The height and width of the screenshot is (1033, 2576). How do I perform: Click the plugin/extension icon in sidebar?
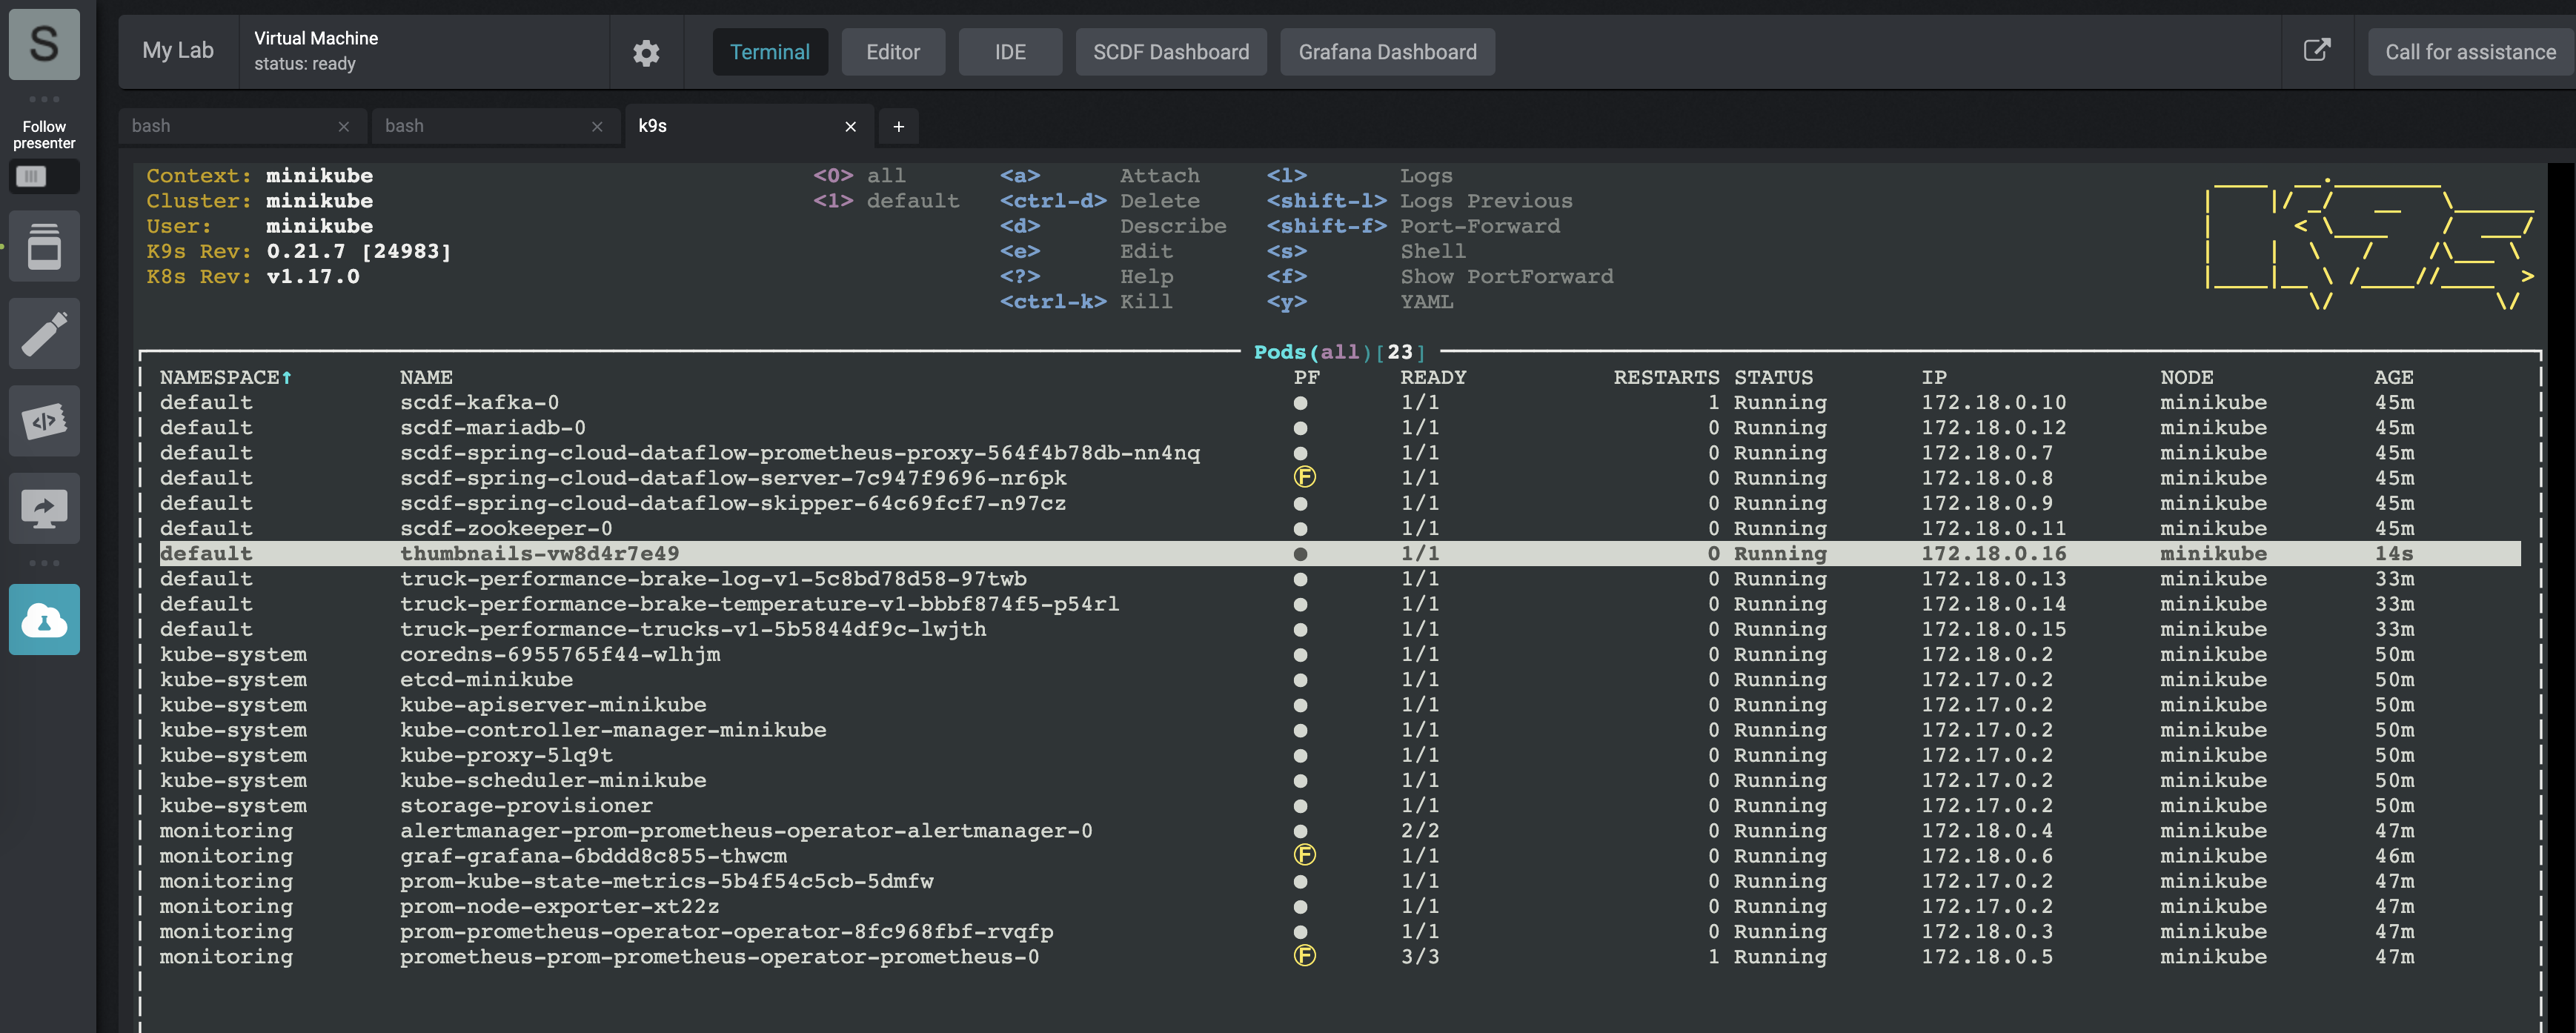44,417
